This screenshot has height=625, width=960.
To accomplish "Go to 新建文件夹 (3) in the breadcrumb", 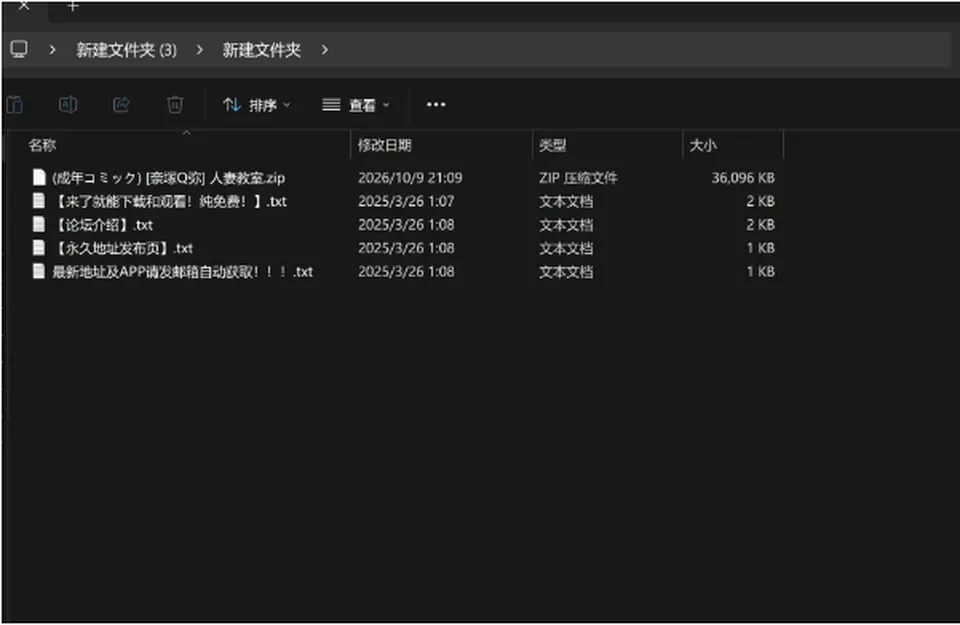I will pos(127,50).
